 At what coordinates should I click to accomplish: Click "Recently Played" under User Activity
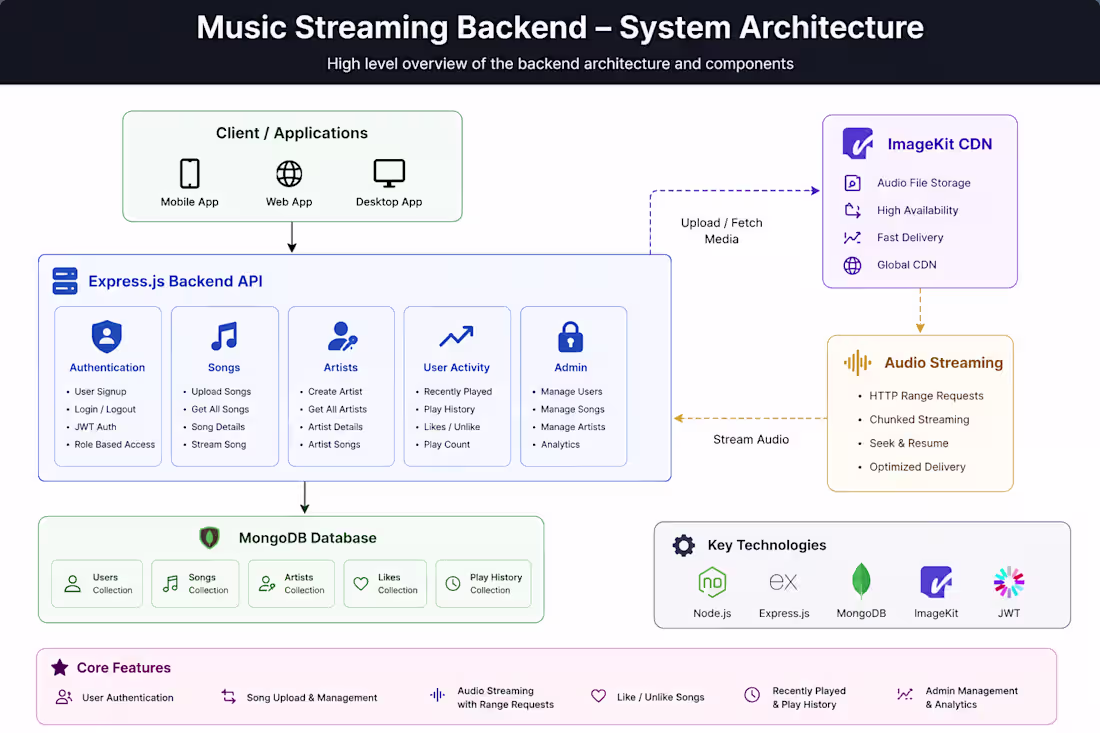pyautogui.click(x=458, y=392)
